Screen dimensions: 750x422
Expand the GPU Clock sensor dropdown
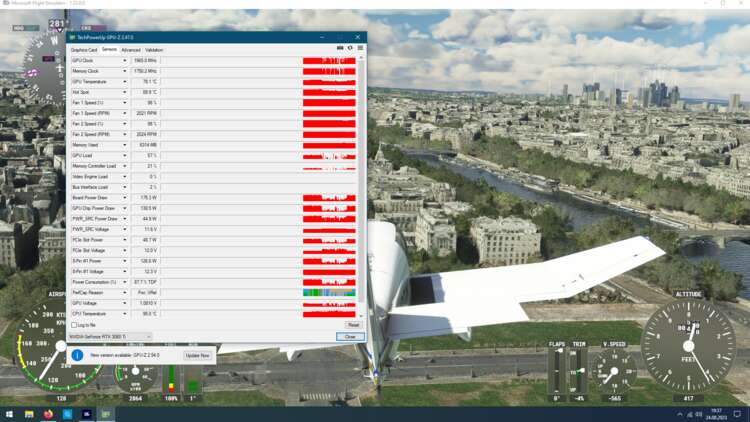tap(125, 61)
